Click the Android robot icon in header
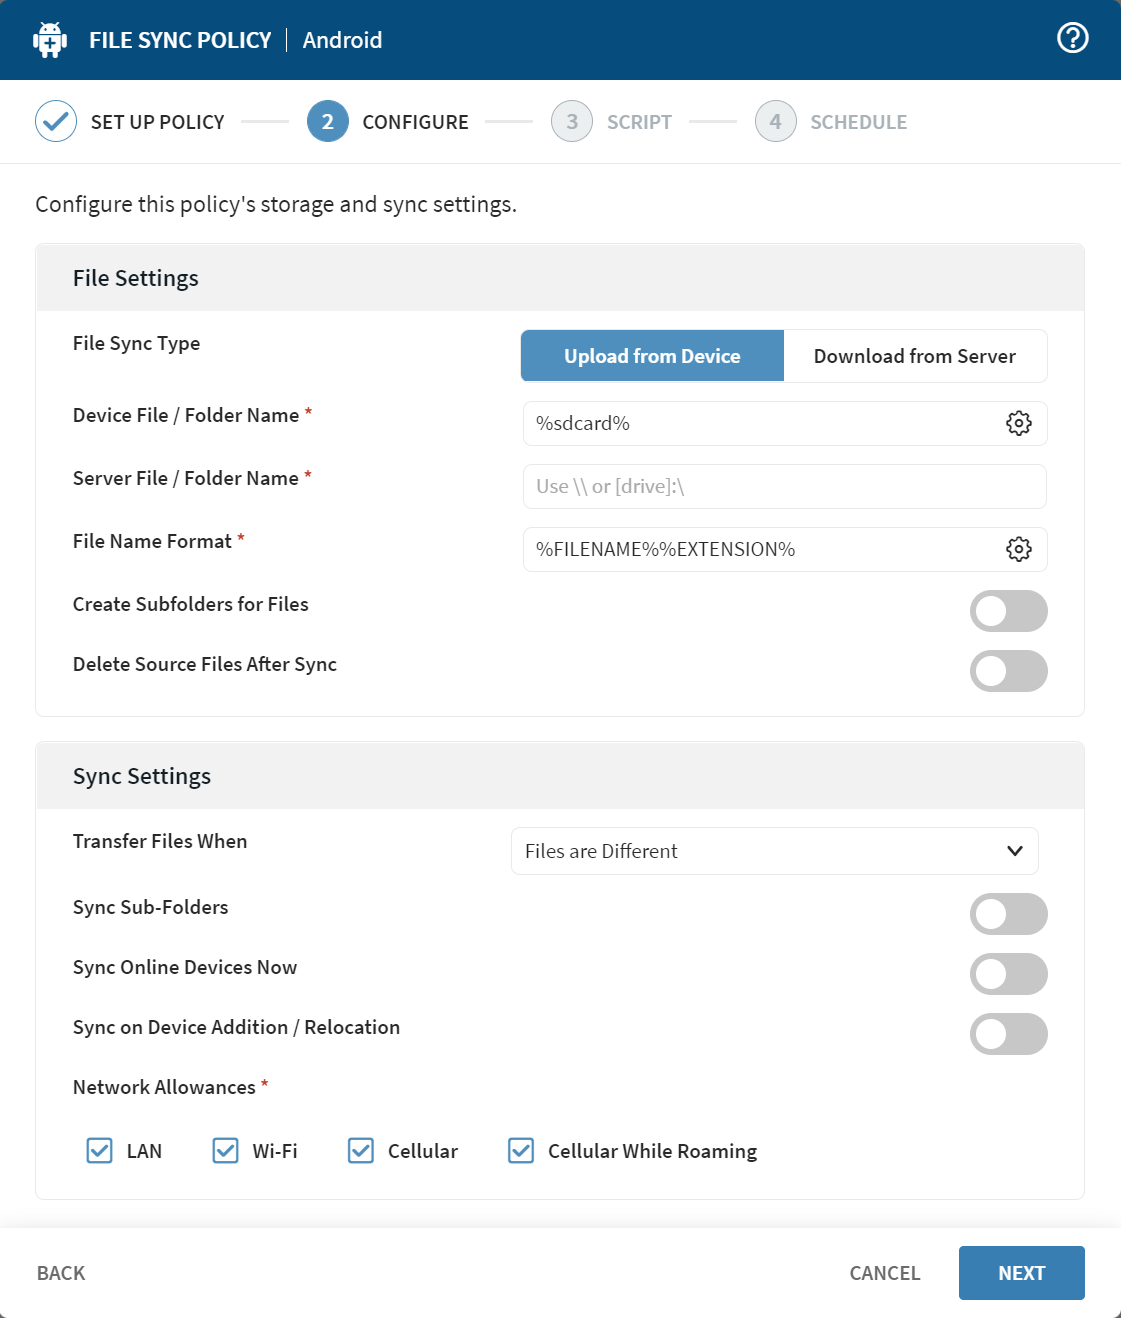The image size is (1121, 1318). (x=49, y=40)
